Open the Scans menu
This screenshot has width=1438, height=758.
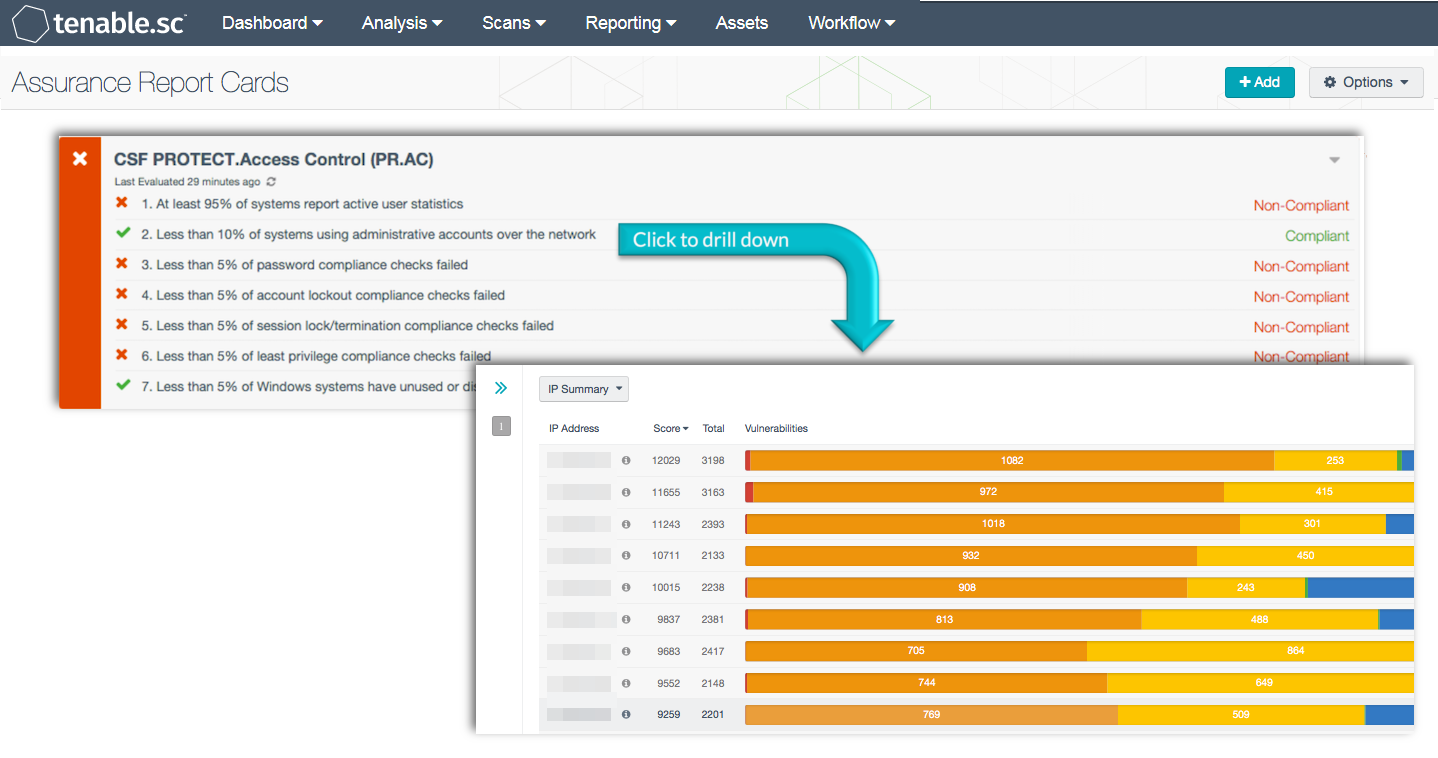coord(514,23)
